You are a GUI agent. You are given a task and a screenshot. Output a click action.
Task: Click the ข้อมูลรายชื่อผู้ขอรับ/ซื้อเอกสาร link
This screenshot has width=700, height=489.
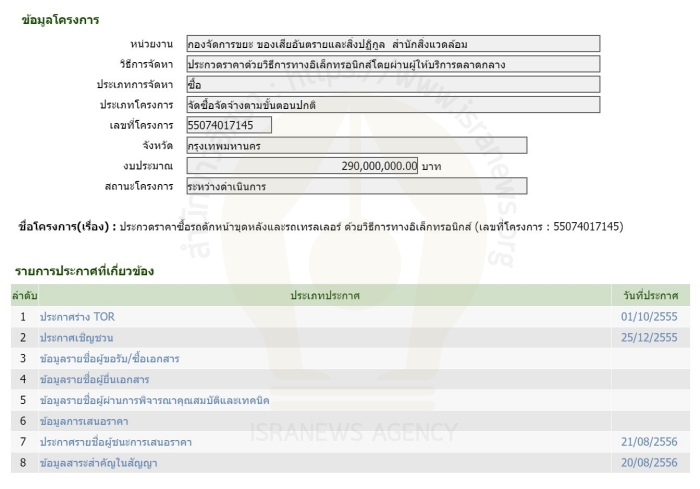[109, 359]
